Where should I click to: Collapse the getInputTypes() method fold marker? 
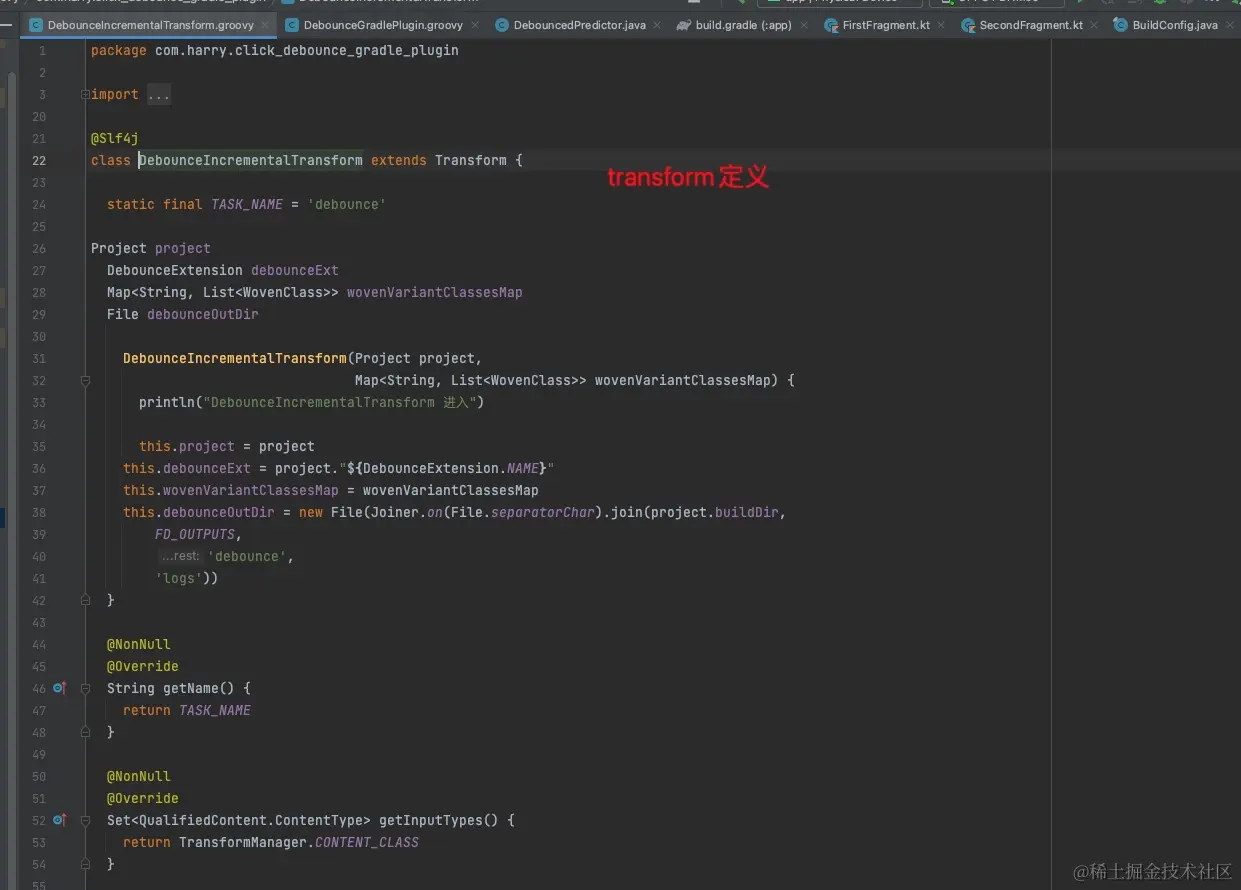click(85, 820)
